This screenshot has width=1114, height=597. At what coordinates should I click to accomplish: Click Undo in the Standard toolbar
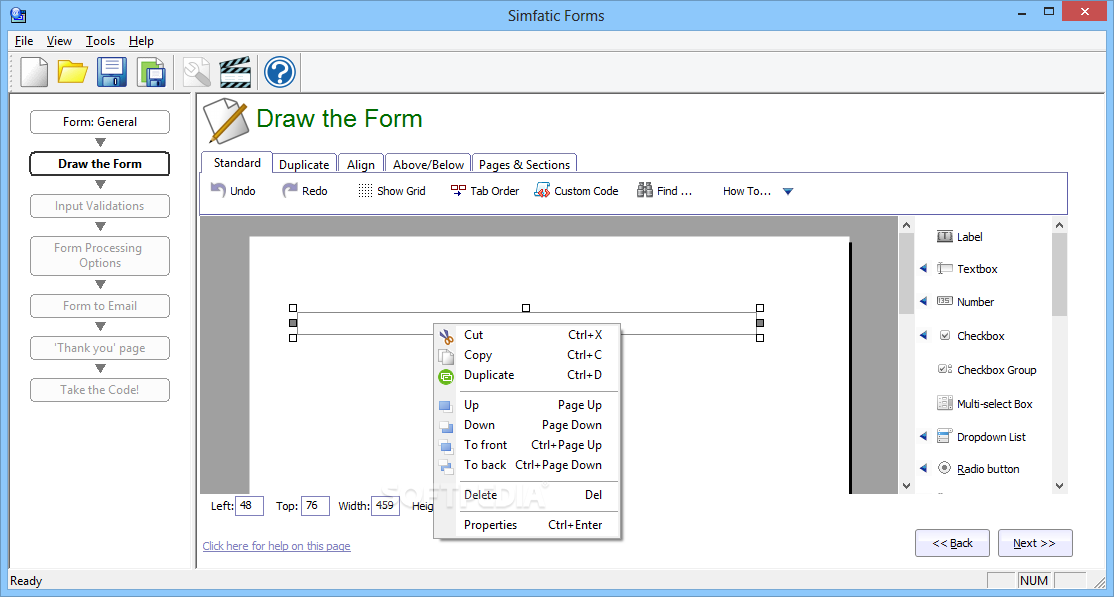[233, 190]
